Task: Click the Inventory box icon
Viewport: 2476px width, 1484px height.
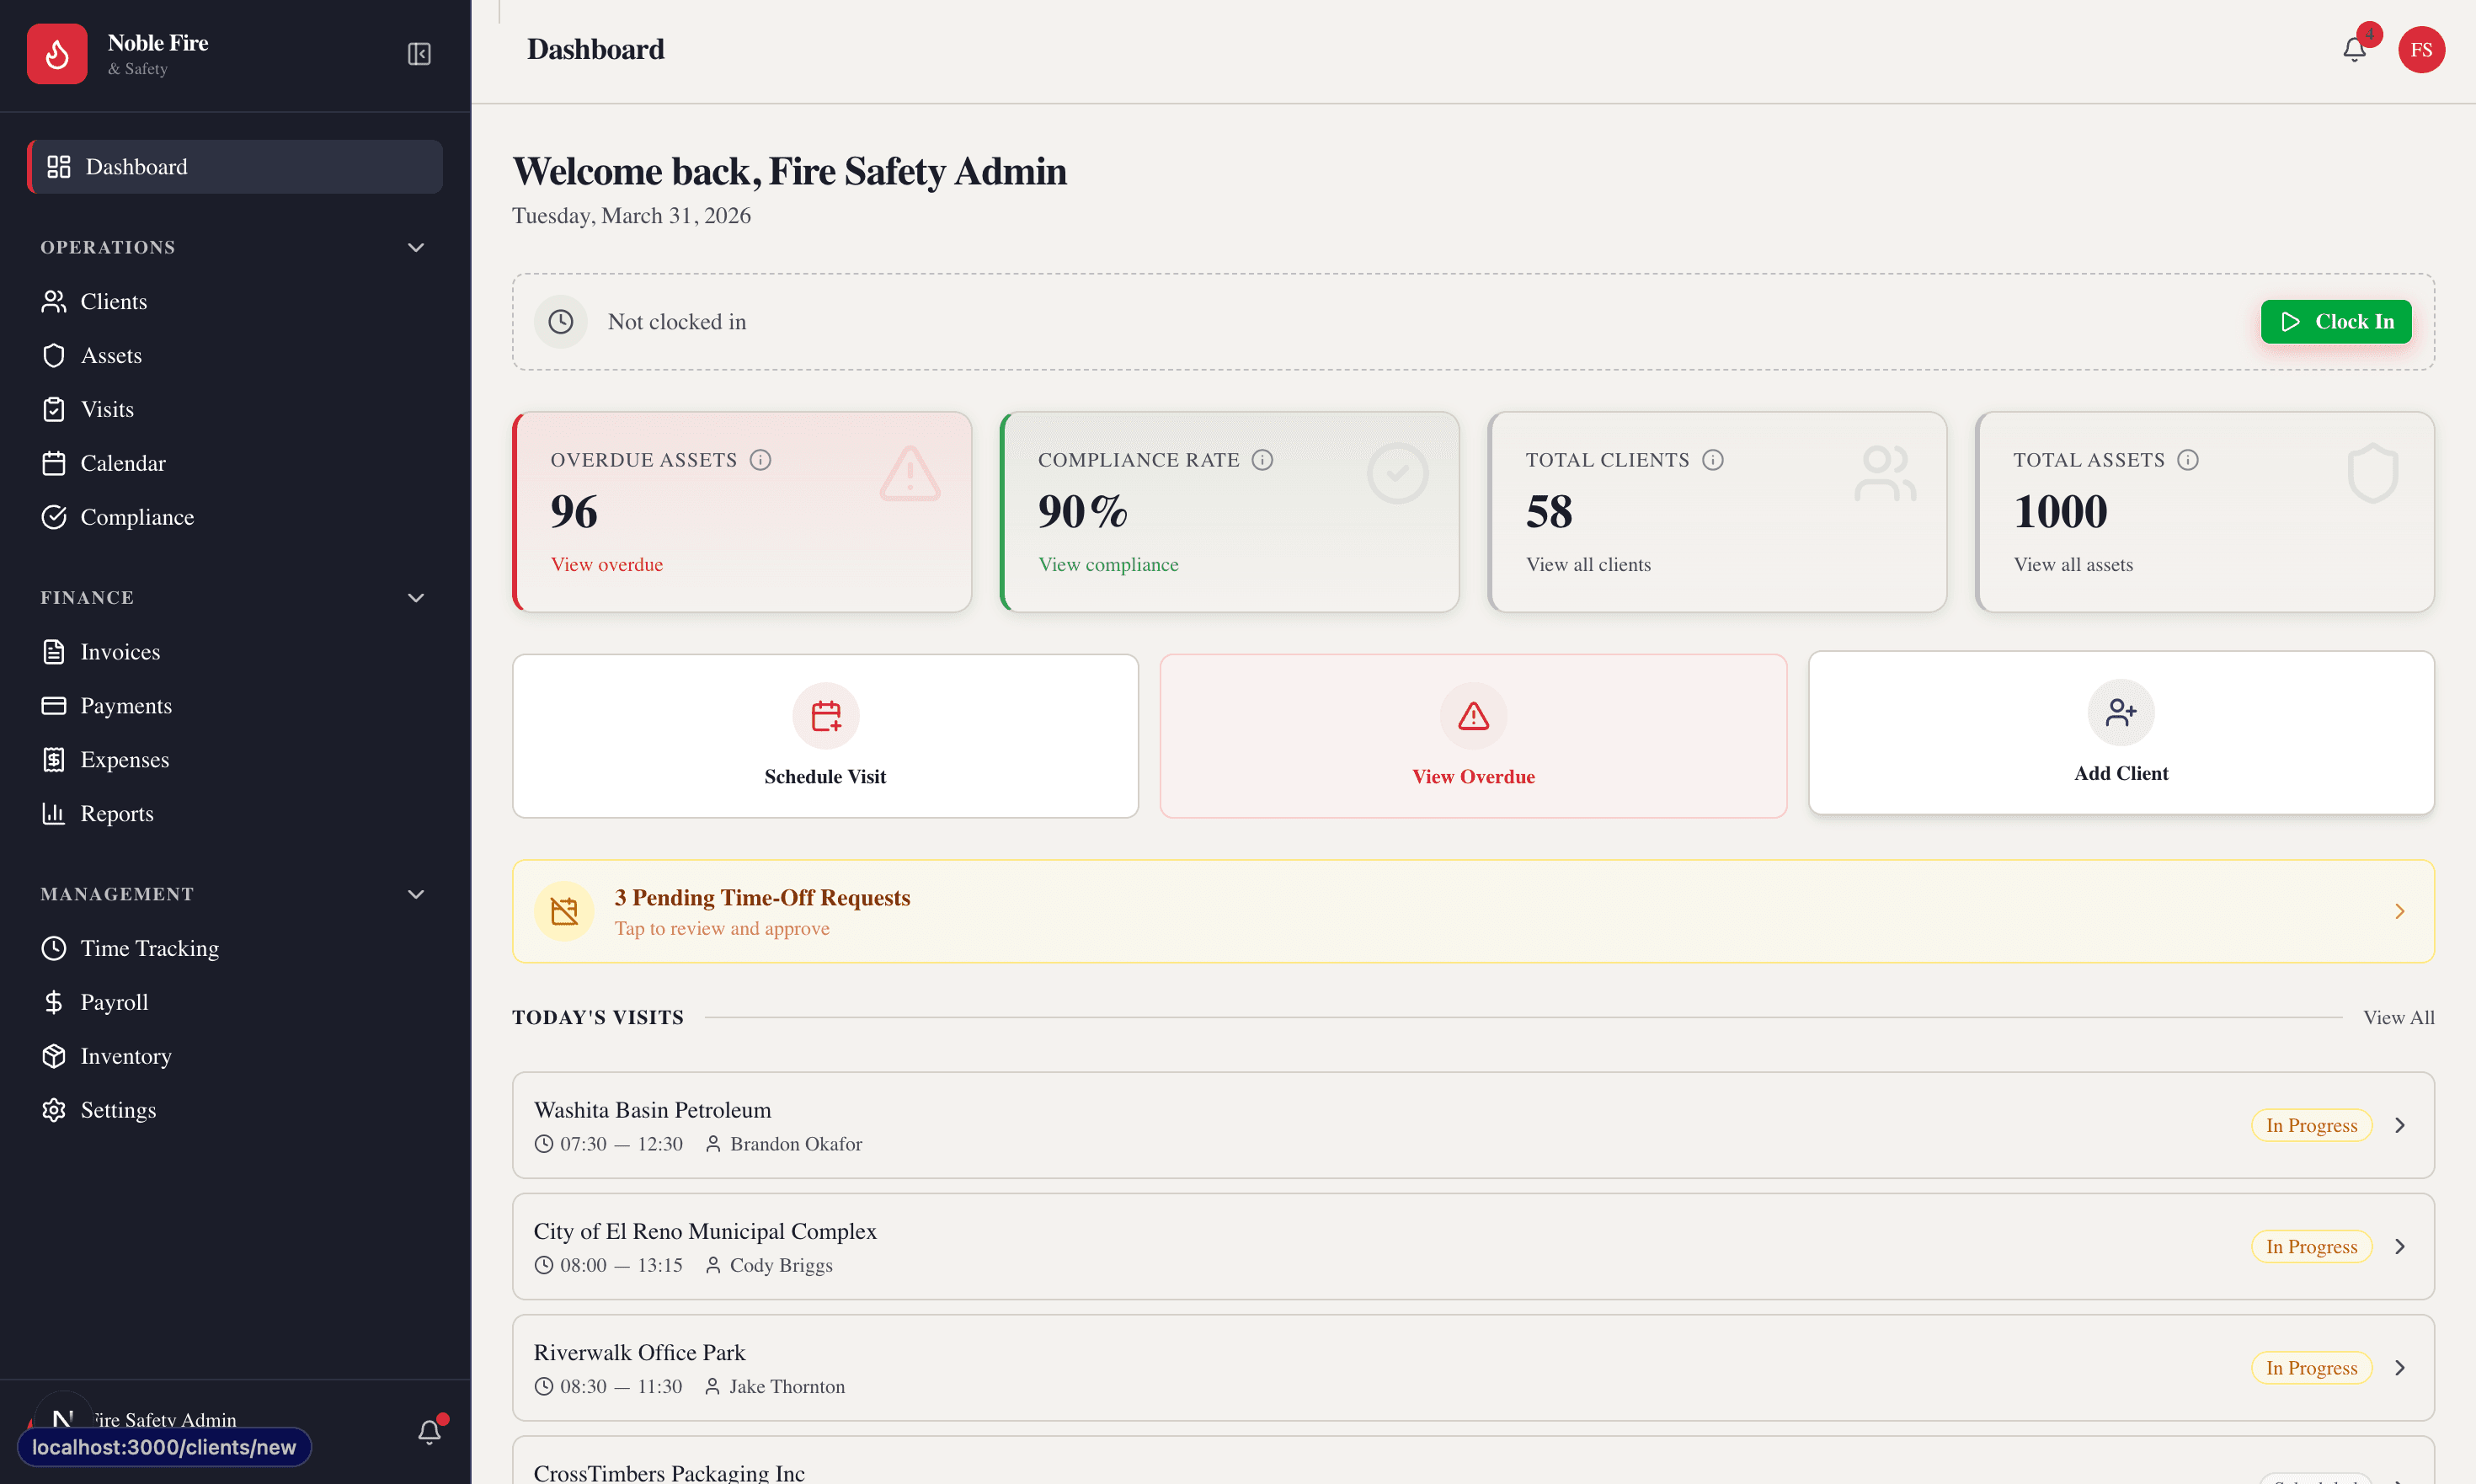Action: (x=55, y=1055)
